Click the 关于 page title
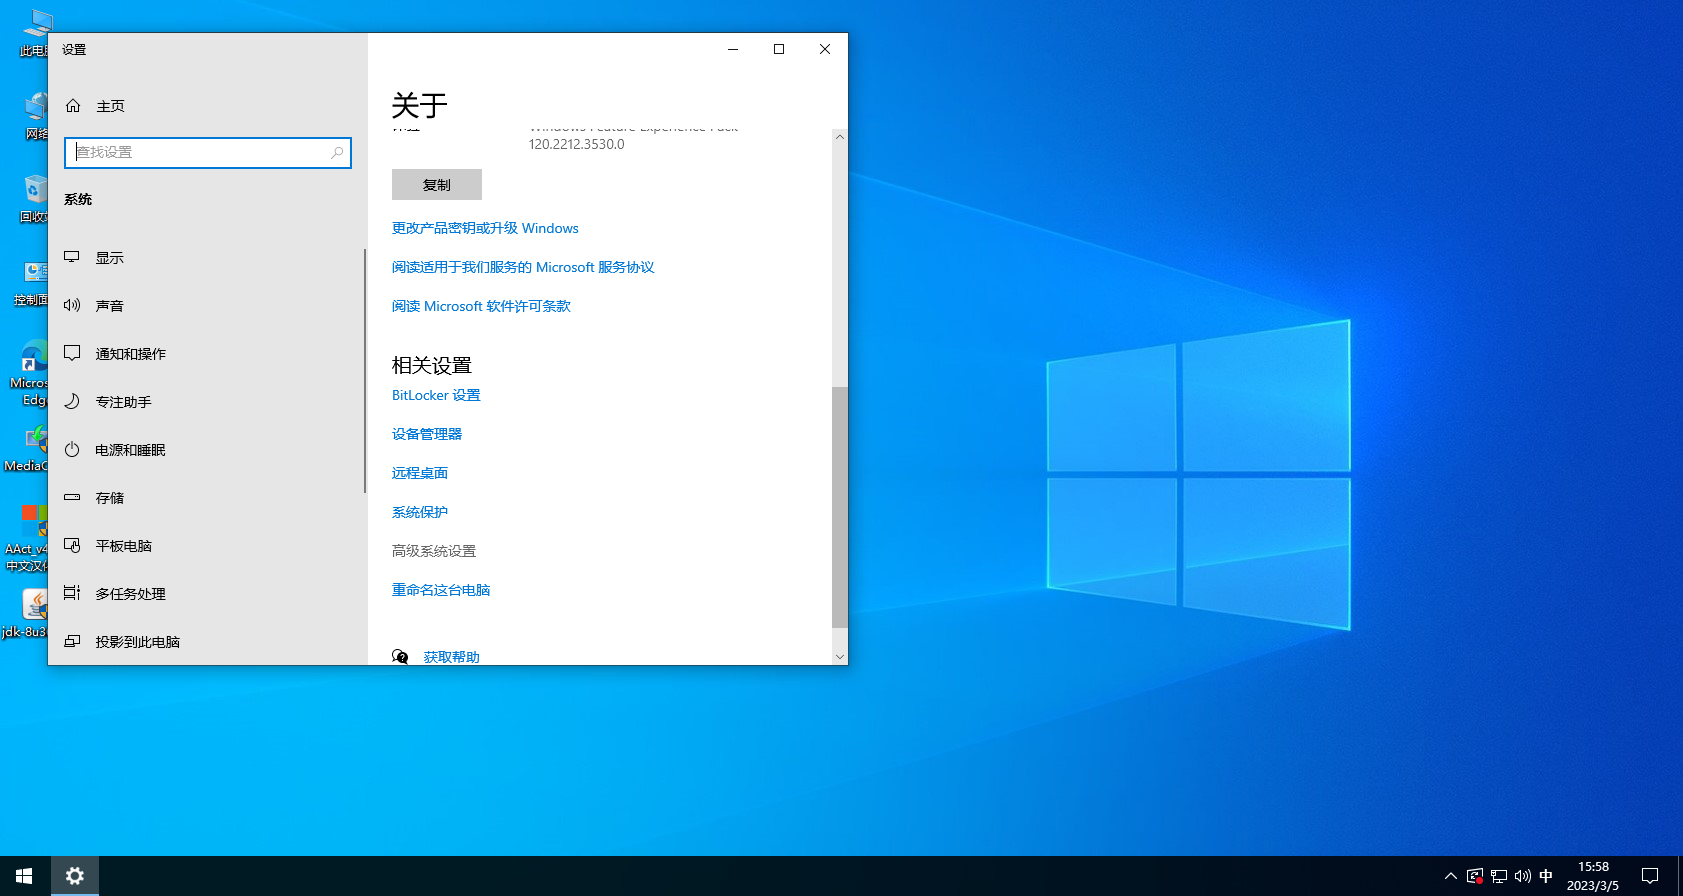Image resolution: width=1683 pixels, height=896 pixels. 420,105
